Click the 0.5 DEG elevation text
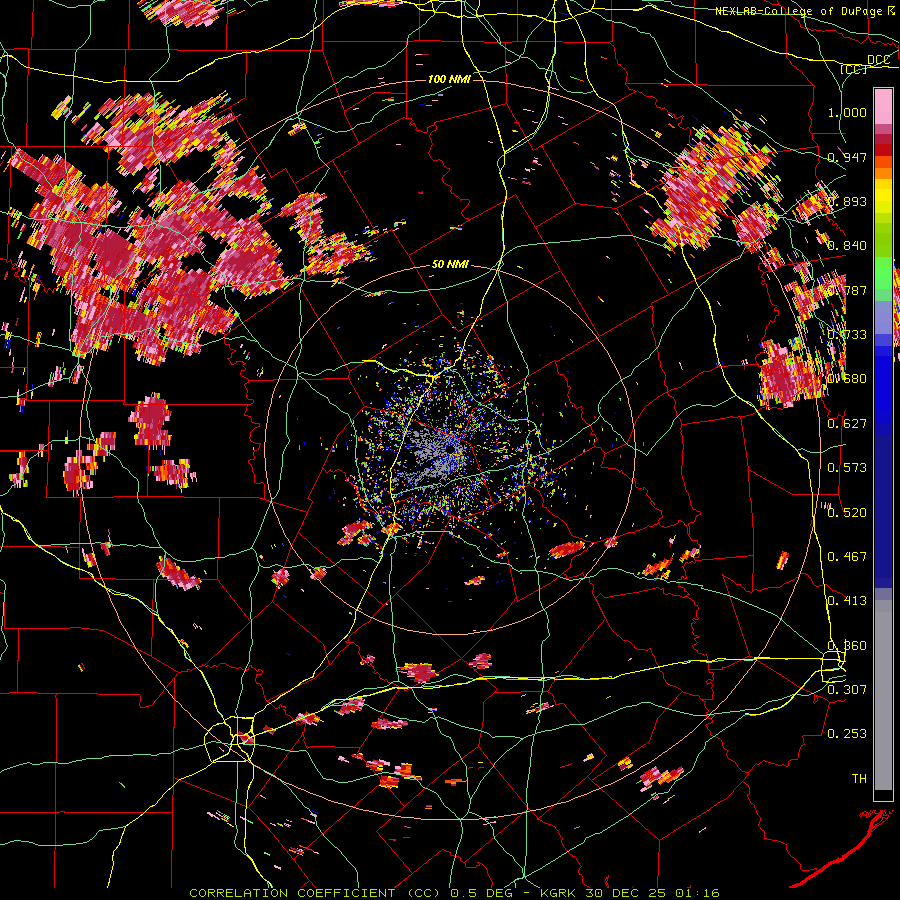Screen dimensions: 900x900 click(481, 893)
